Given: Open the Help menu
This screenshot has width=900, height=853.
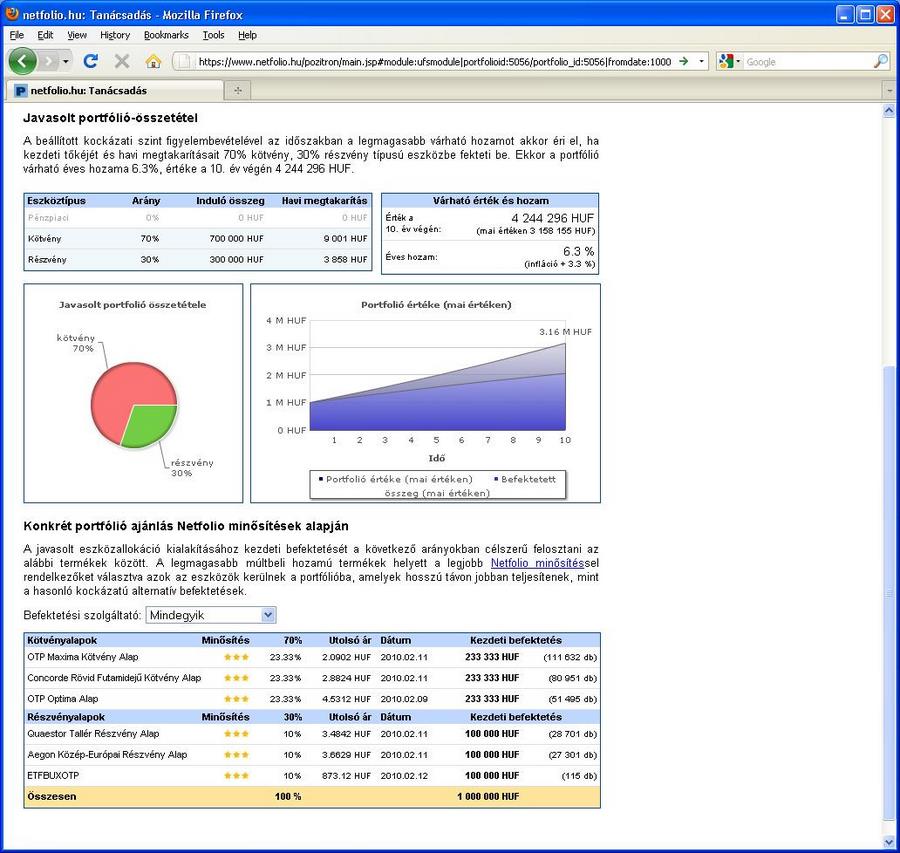Looking at the screenshot, I should point(247,35).
